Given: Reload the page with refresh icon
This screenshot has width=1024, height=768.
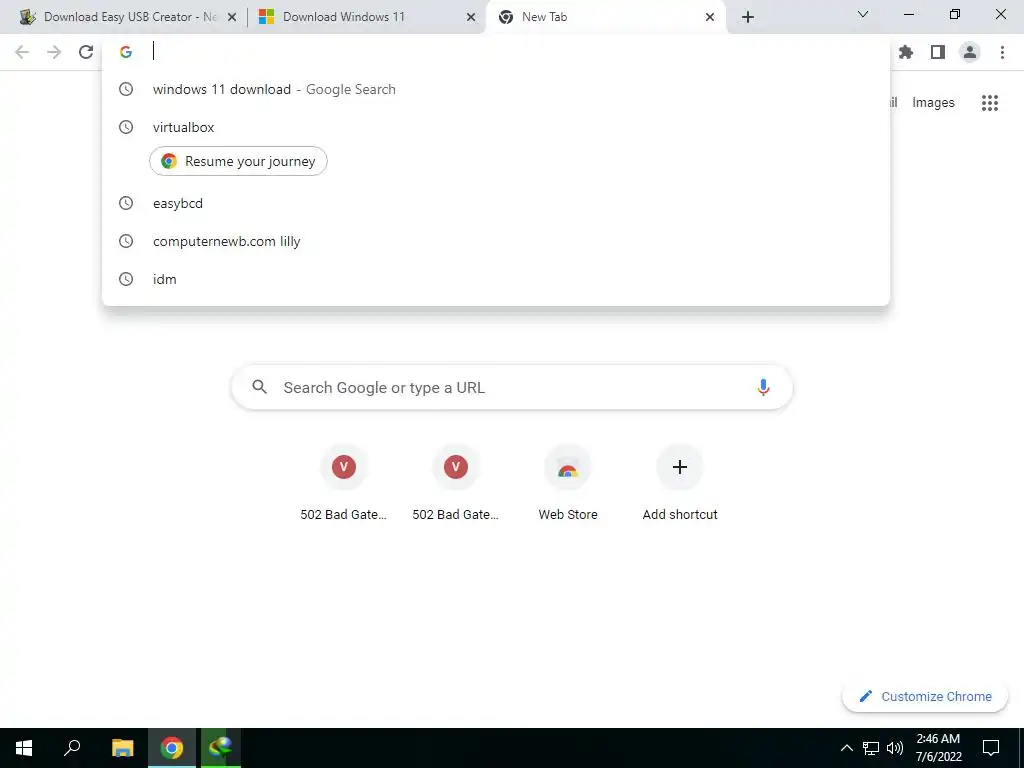Looking at the screenshot, I should 86,52.
